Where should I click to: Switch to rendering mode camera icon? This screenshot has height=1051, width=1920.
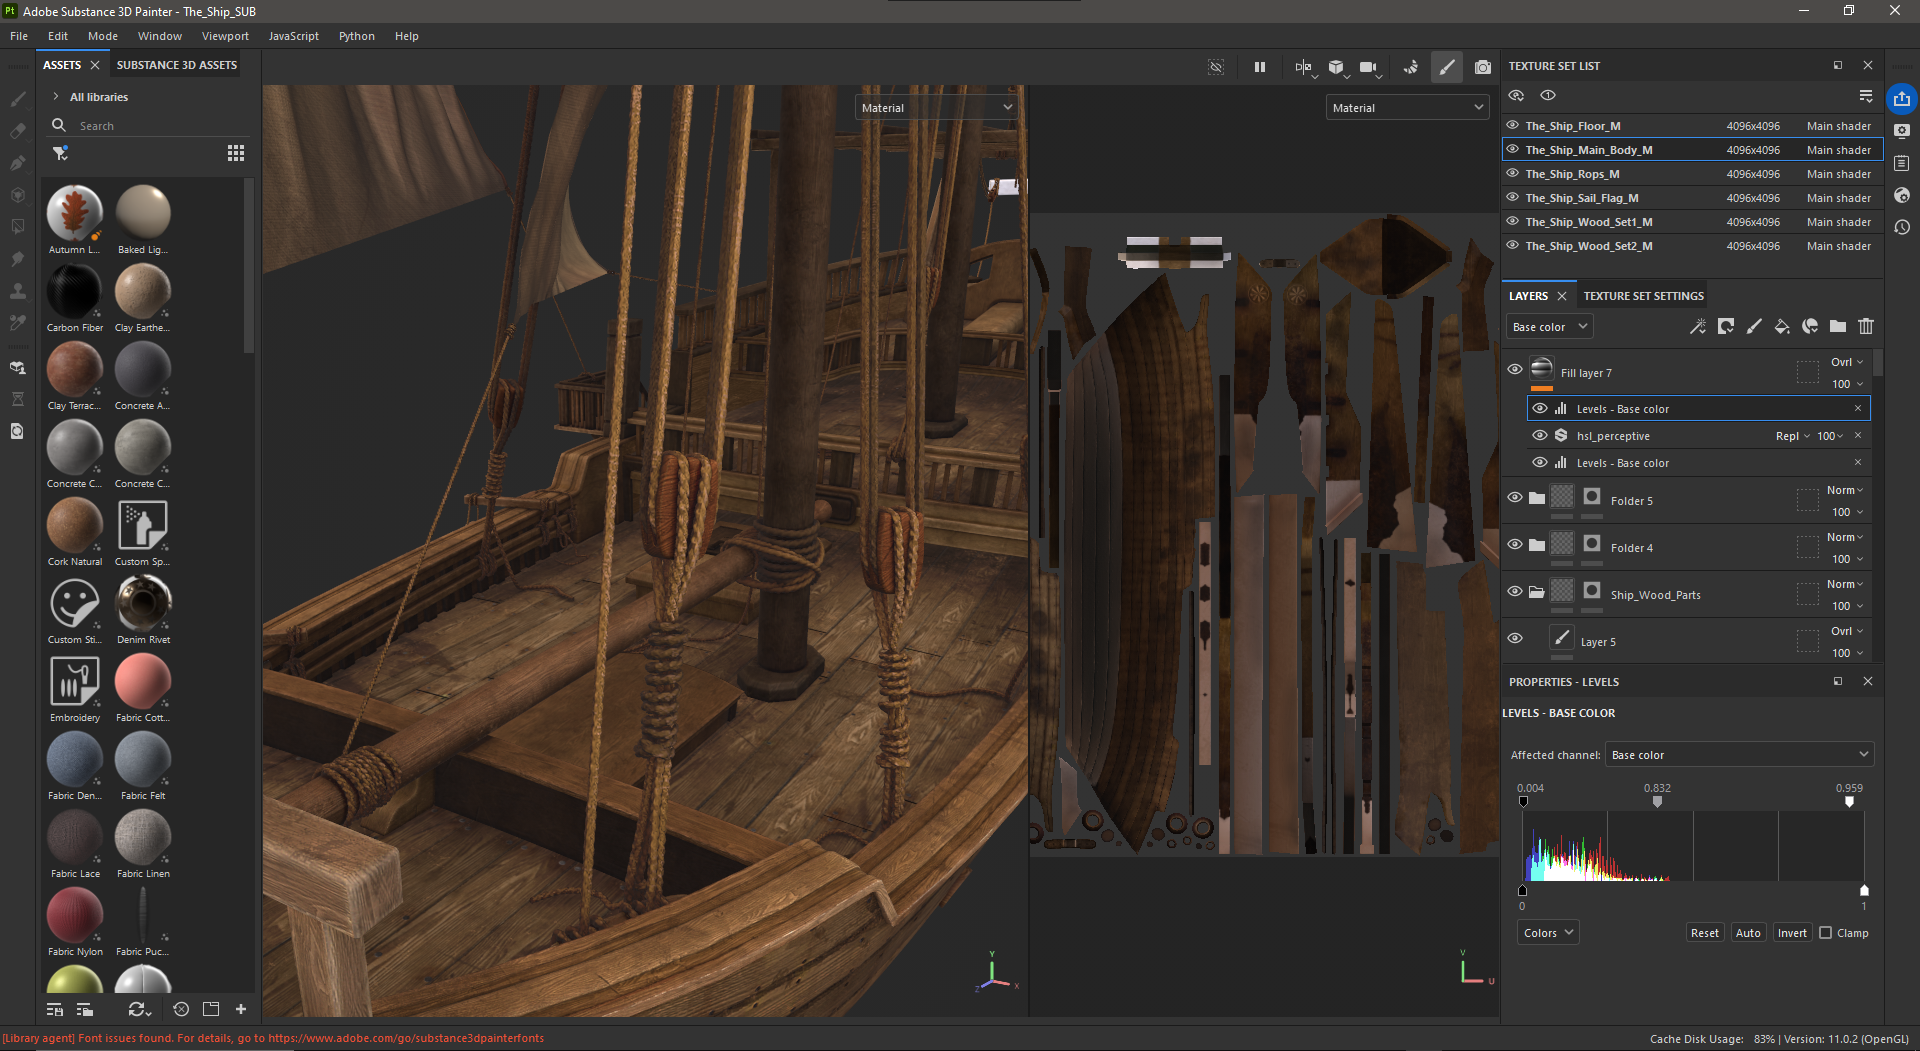pos(1483,67)
